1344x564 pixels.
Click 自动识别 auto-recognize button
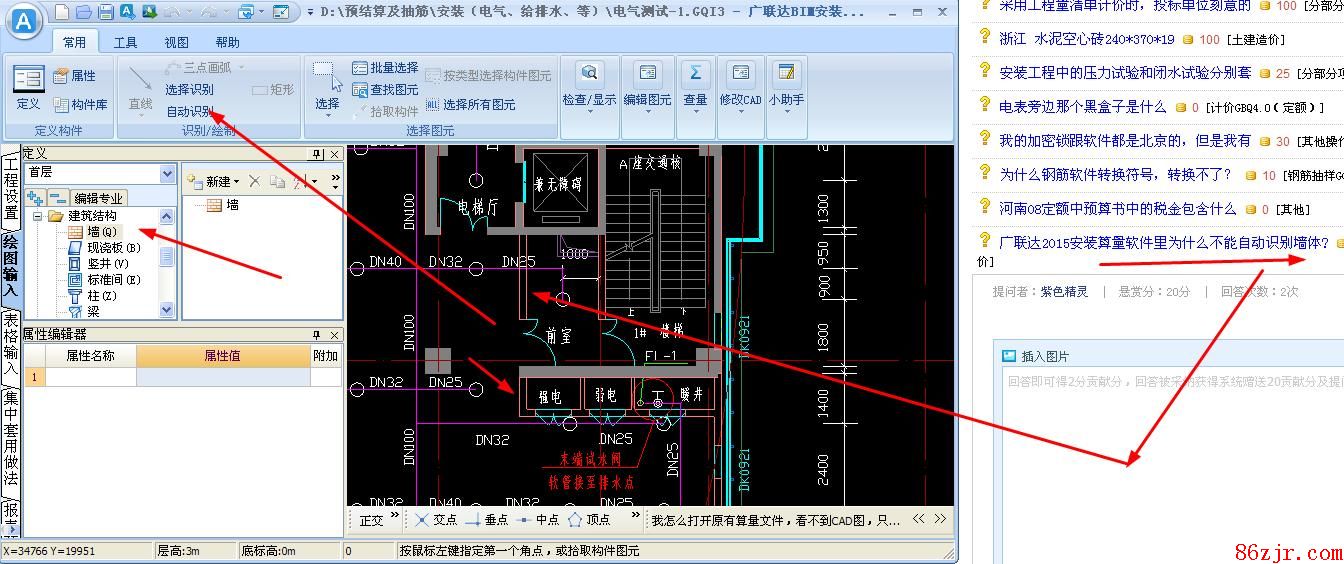pyautogui.click(x=189, y=111)
